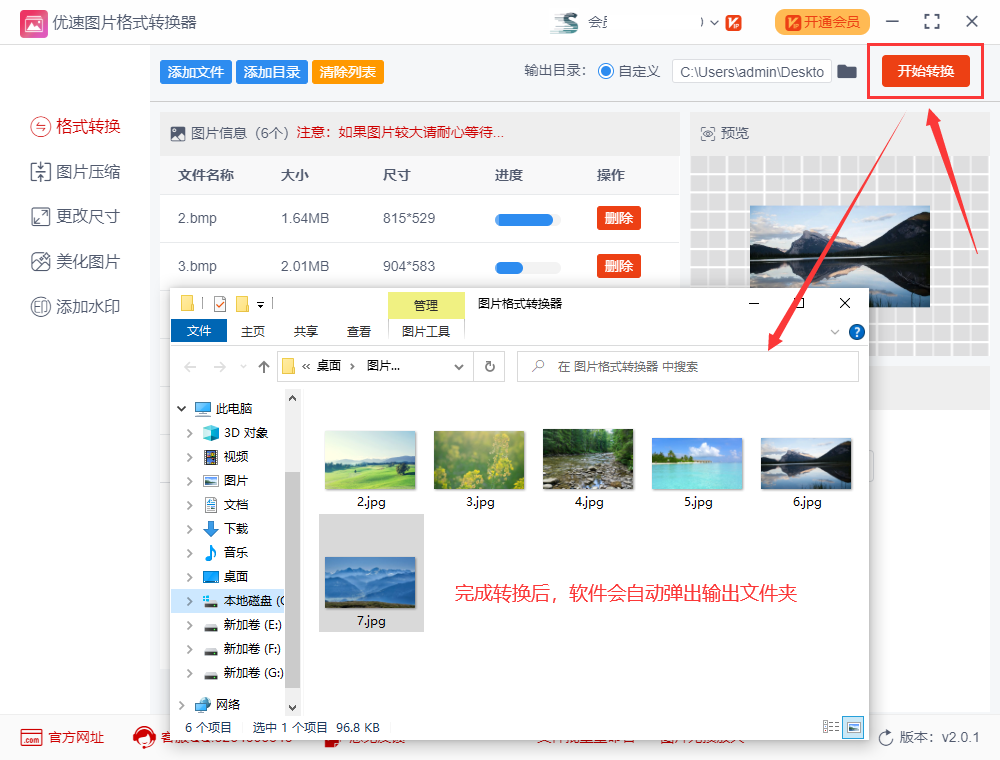Click the 官方网址 icon at bottom
The height and width of the screenshot is (760, 1000).
coord(31,738)
